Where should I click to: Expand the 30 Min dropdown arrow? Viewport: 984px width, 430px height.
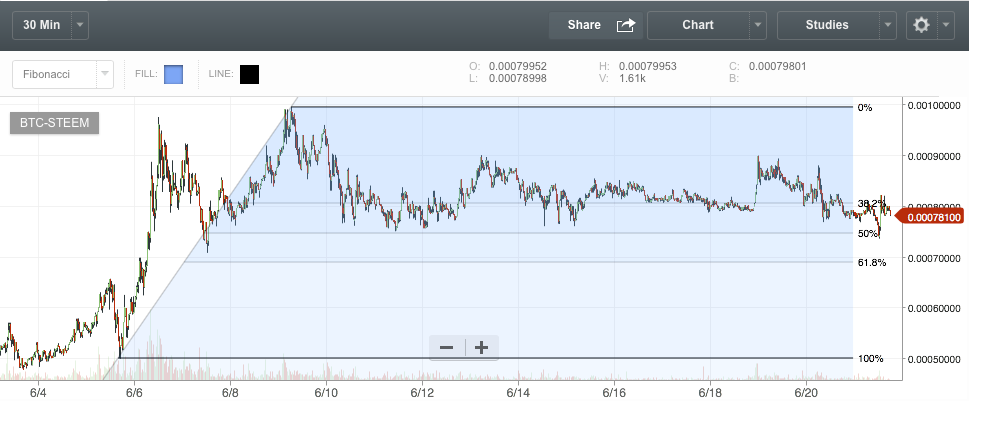tap(80, 25)
